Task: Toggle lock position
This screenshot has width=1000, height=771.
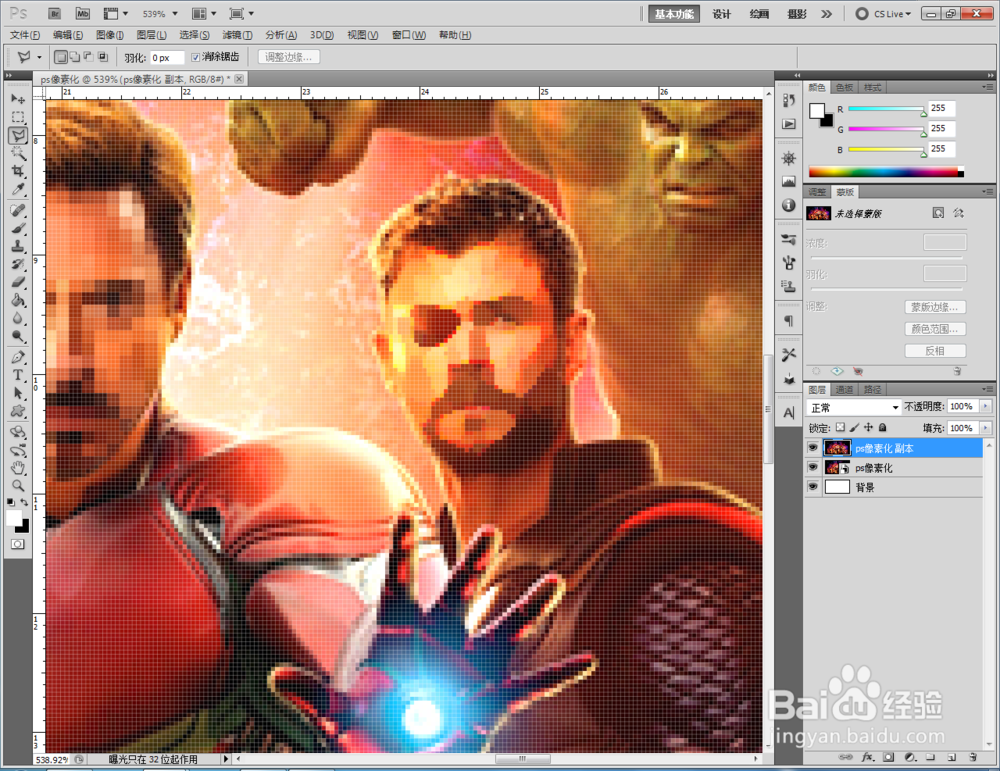Action: click(x=869, y=427)
